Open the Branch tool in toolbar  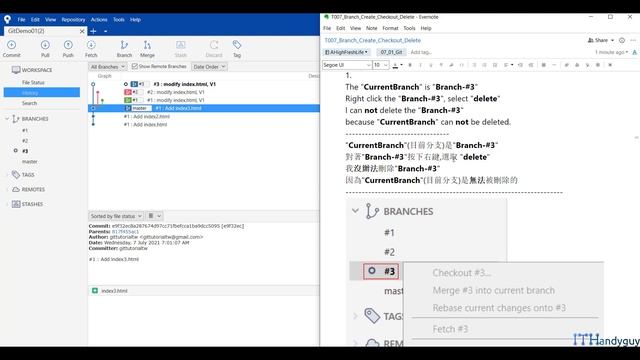[x=124, y=49]
